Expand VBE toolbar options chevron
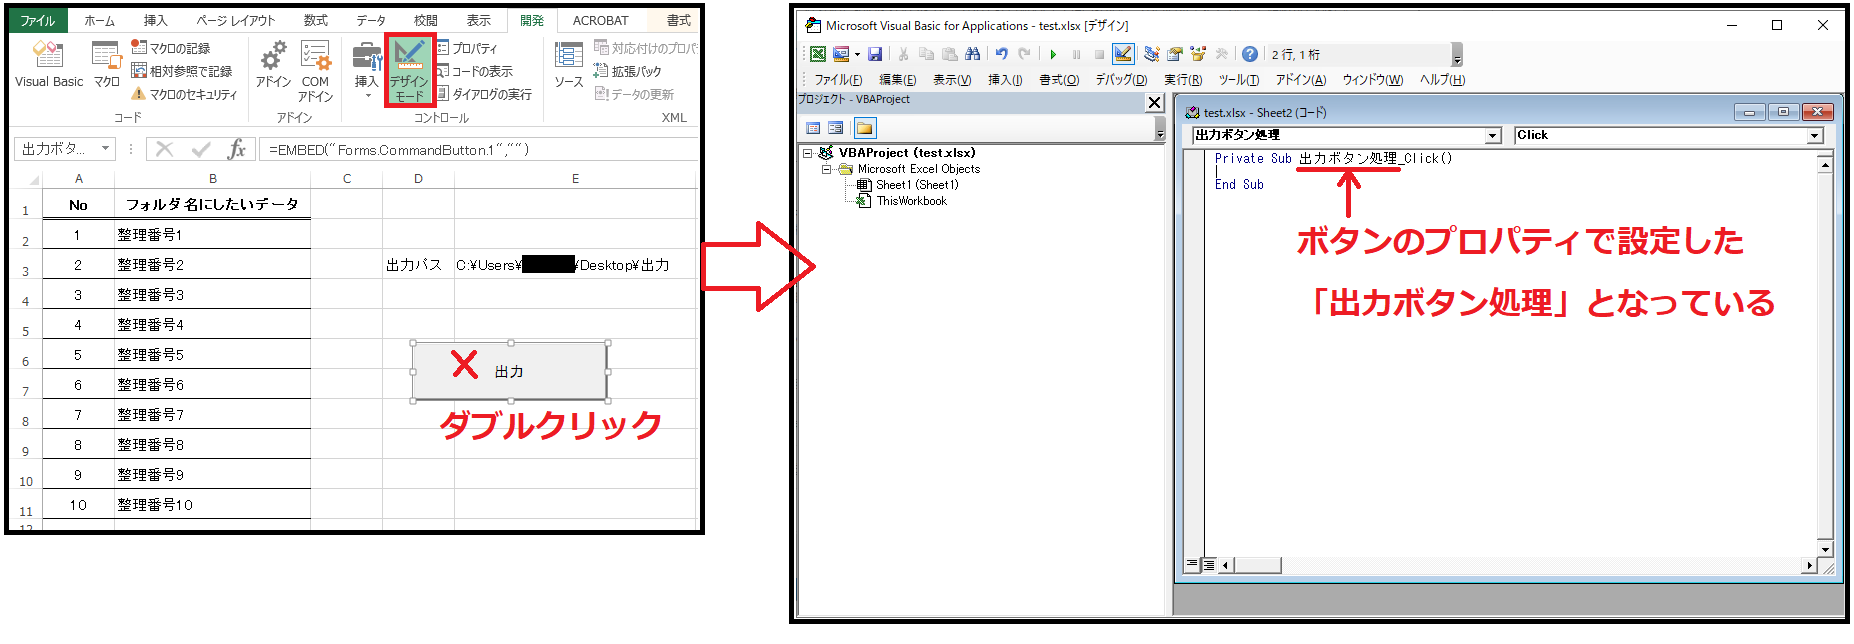This screenshot has height=644, width=1854. point(1457,55)
